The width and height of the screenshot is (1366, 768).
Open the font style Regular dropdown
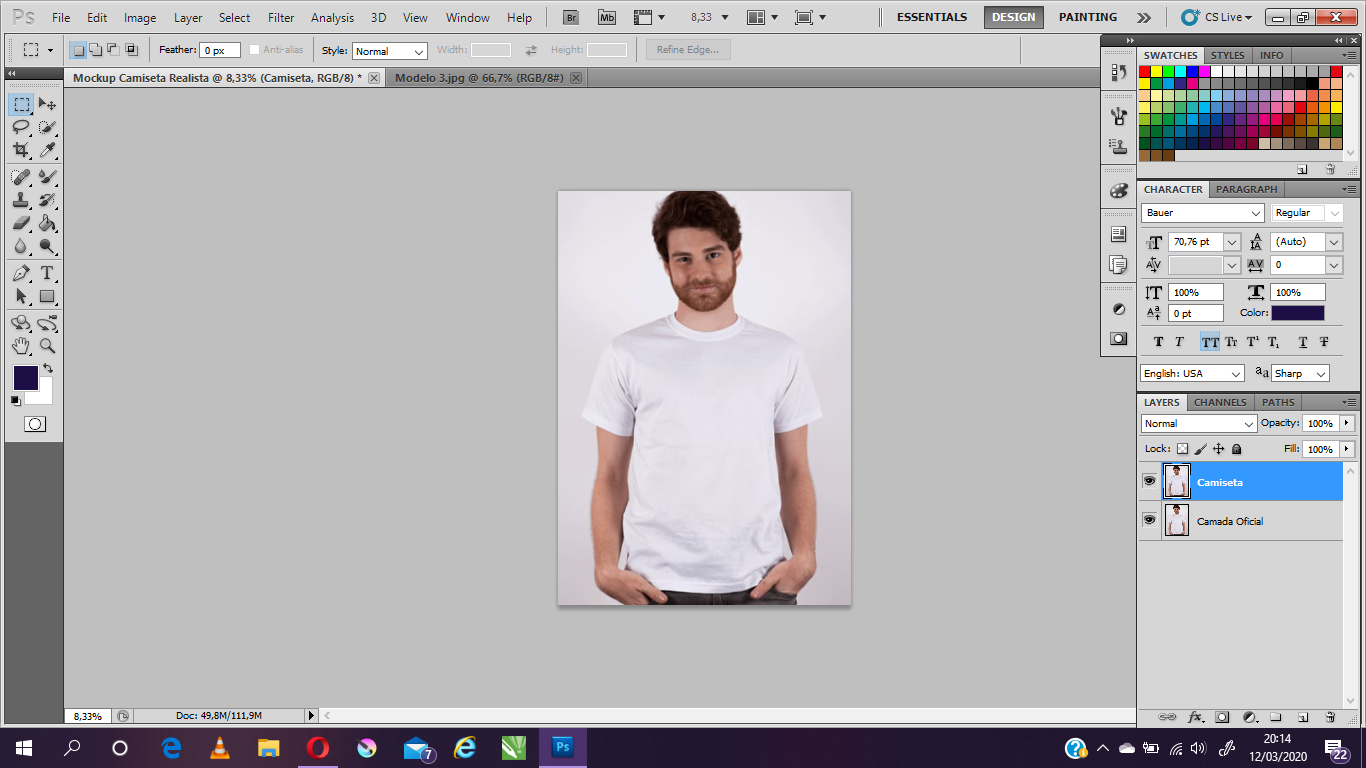click(x=1305, y=213)
